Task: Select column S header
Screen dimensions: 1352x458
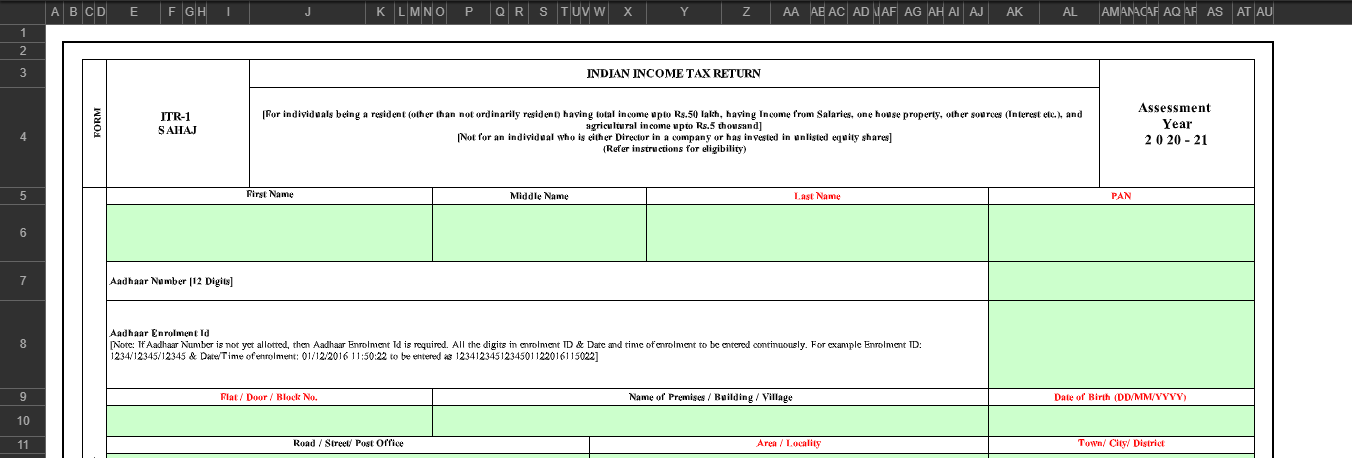Action: [543, 12]
